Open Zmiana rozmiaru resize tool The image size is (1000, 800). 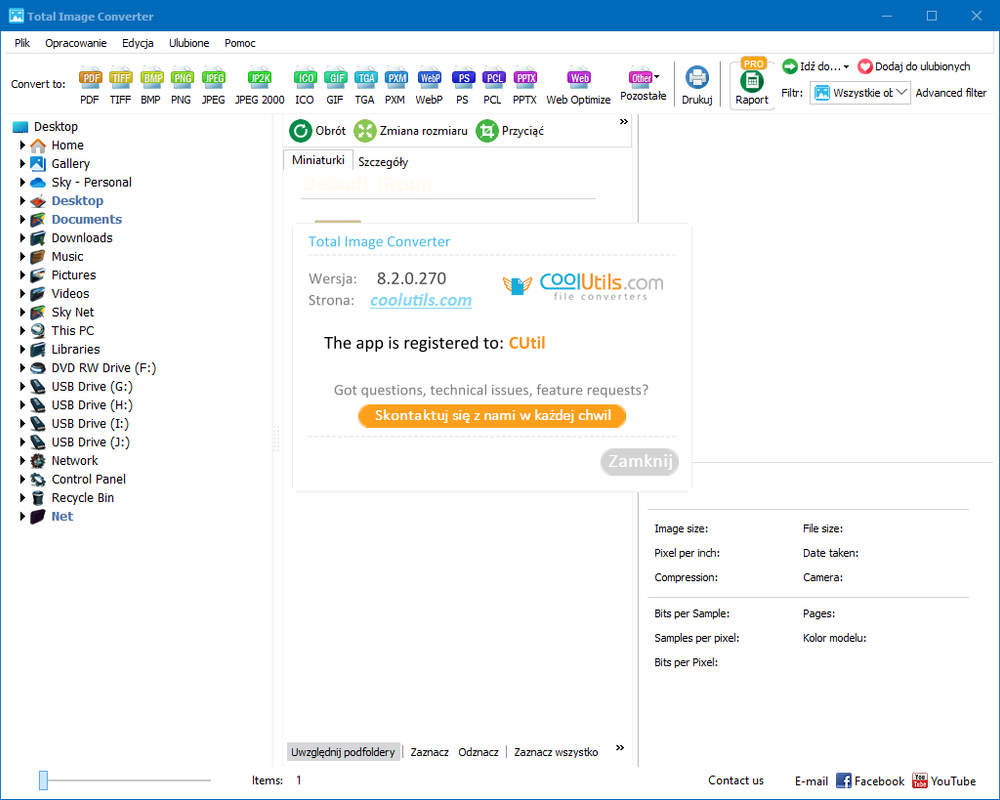pyautogui.click(x=411, y=131)
